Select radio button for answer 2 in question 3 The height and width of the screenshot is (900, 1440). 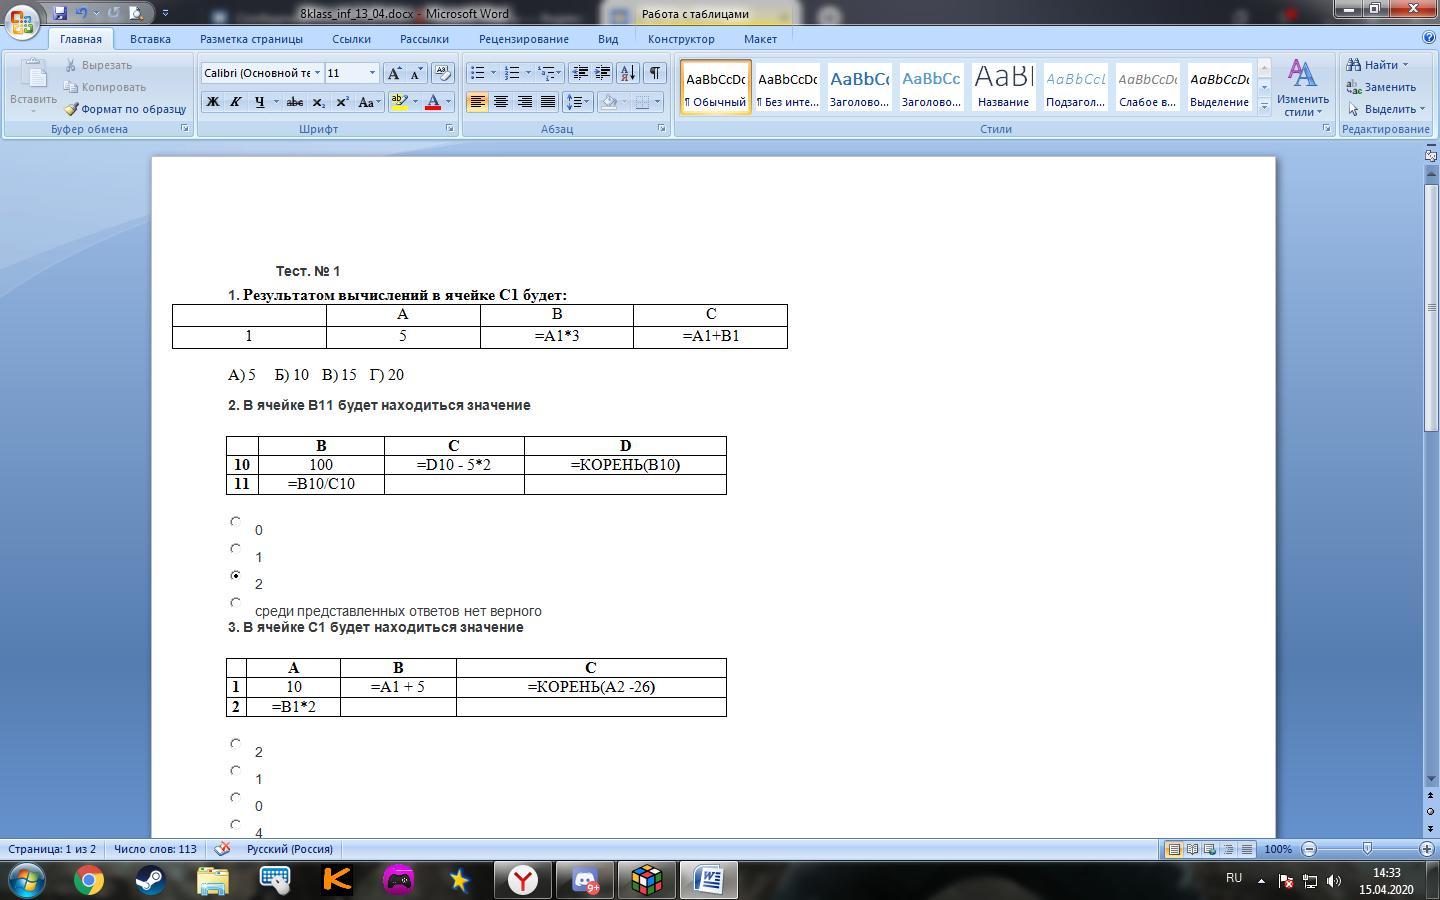(x=235, y=743)
